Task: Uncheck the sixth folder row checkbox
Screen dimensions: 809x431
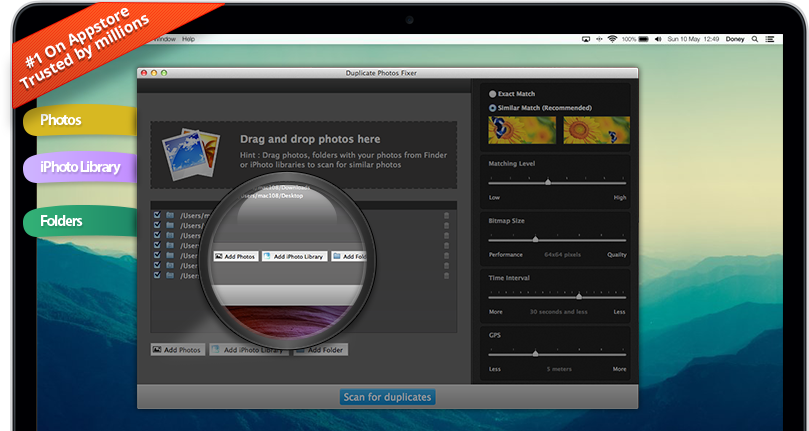Action: coord(157,265)
